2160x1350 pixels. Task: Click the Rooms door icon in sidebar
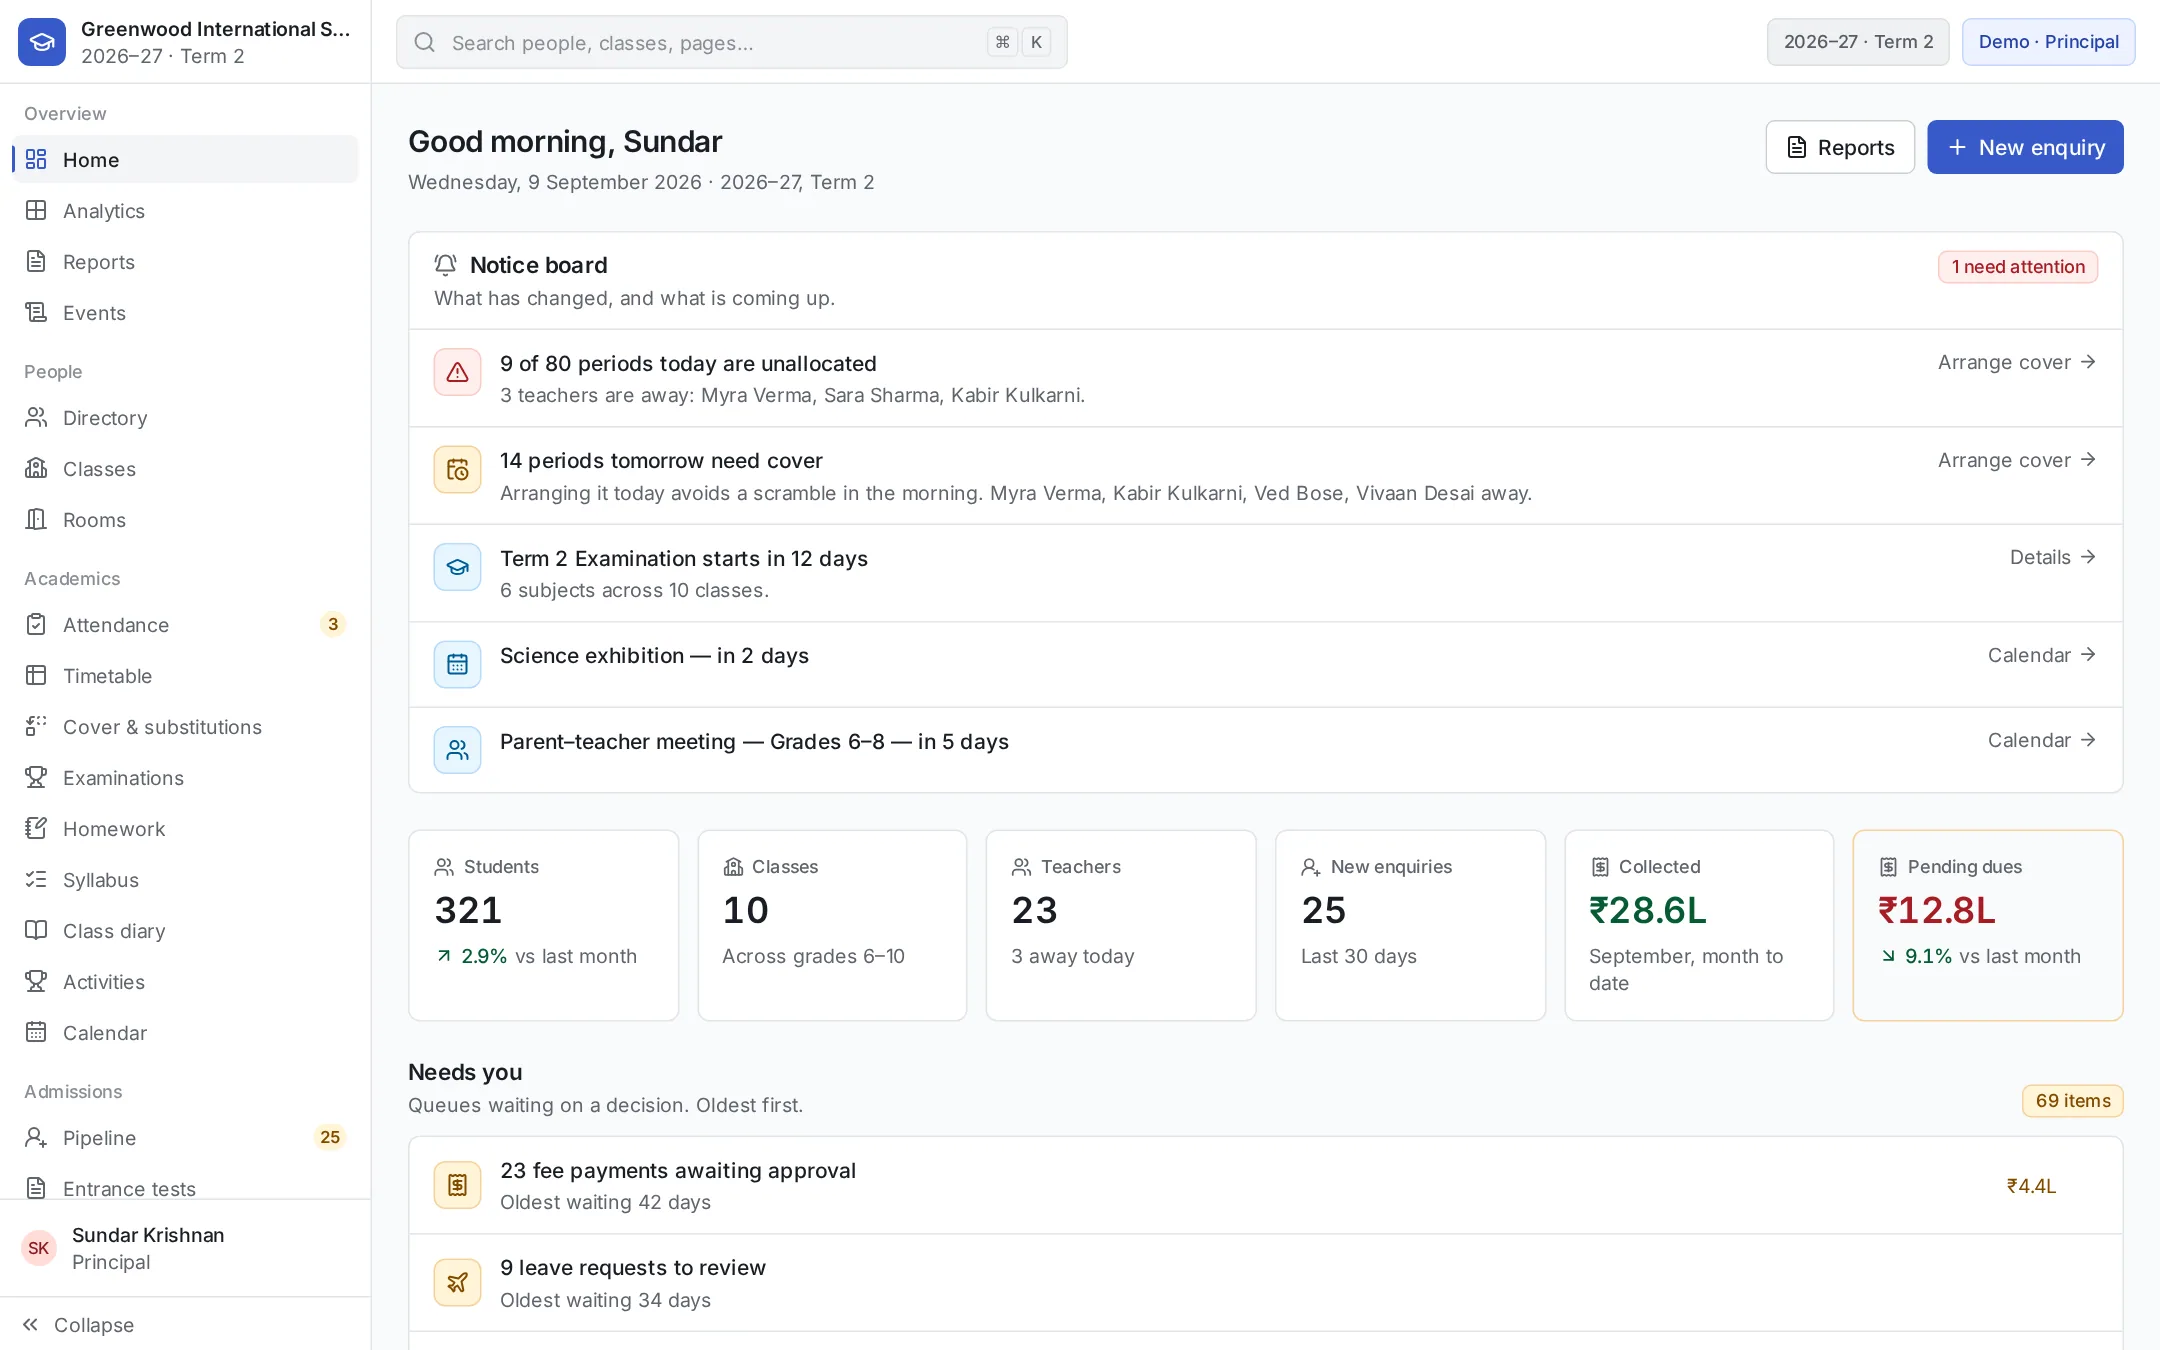(x=36, y=520)
